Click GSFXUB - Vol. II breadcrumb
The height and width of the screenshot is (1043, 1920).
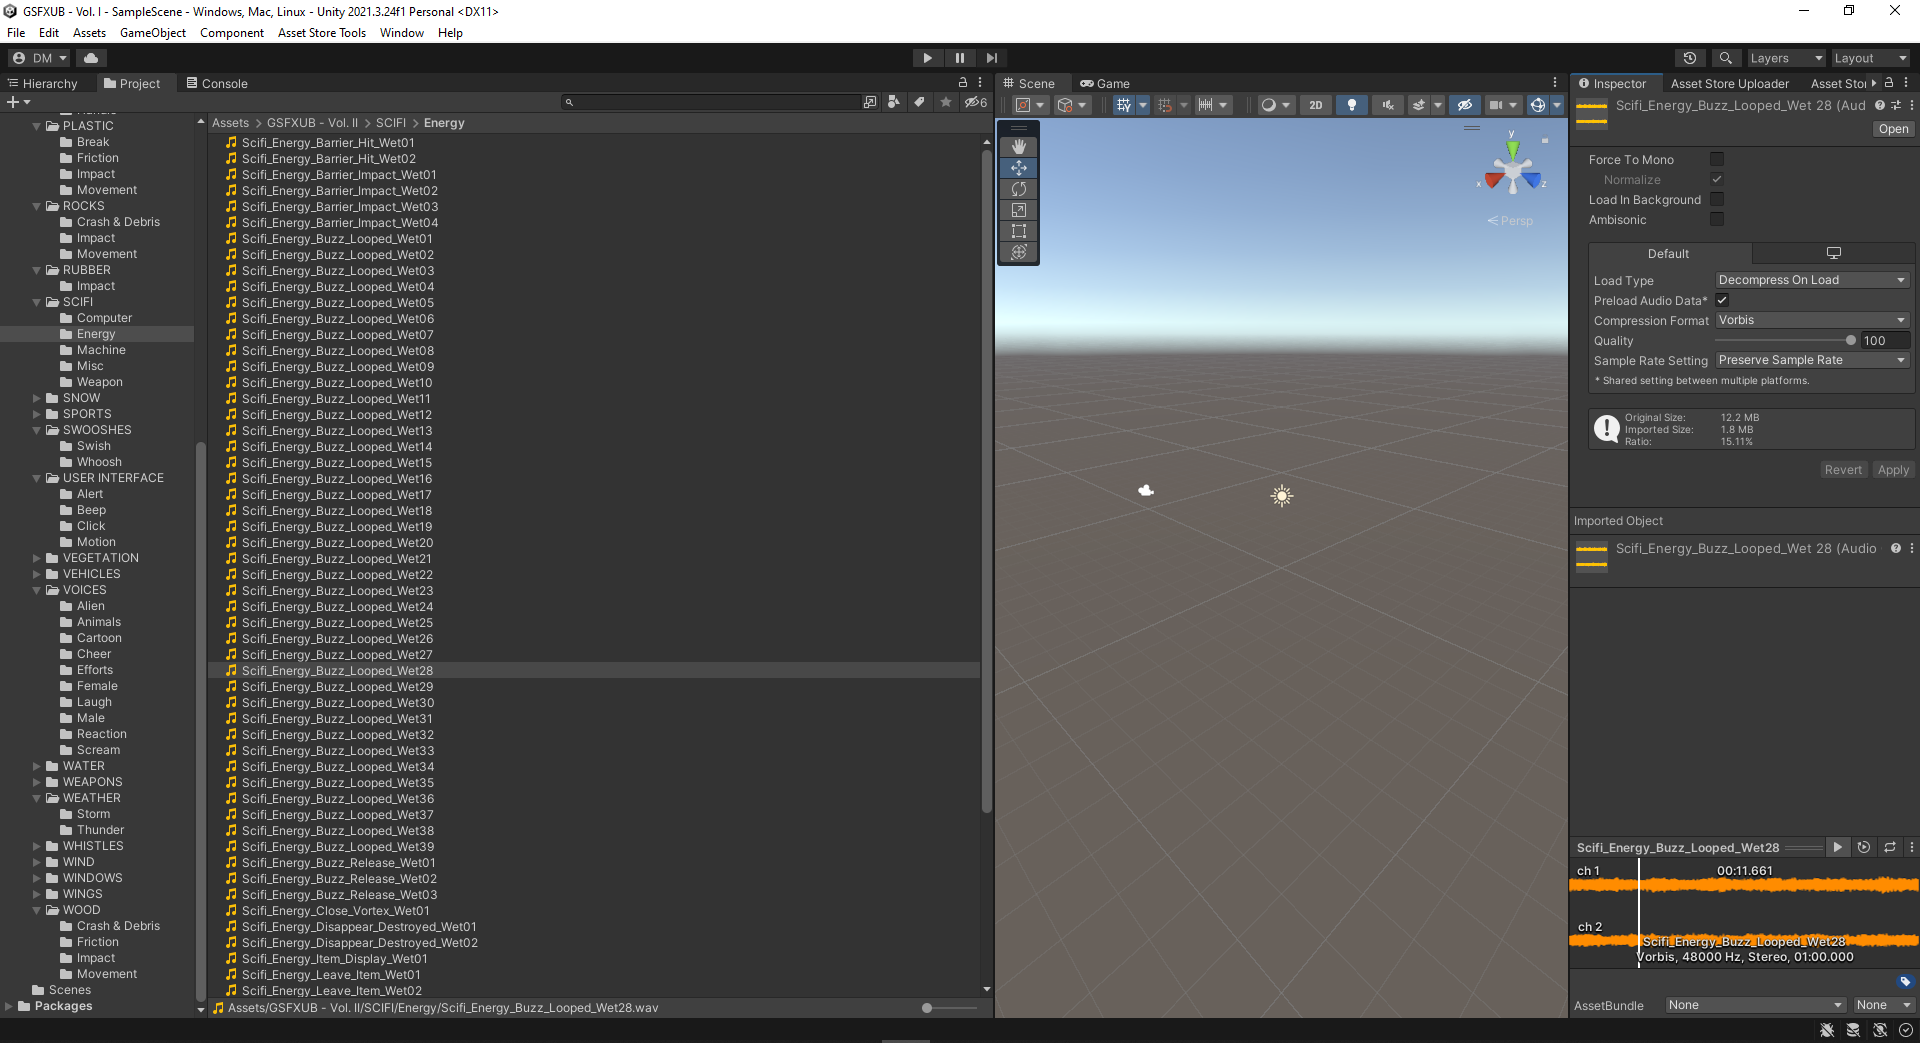point(312,123)
